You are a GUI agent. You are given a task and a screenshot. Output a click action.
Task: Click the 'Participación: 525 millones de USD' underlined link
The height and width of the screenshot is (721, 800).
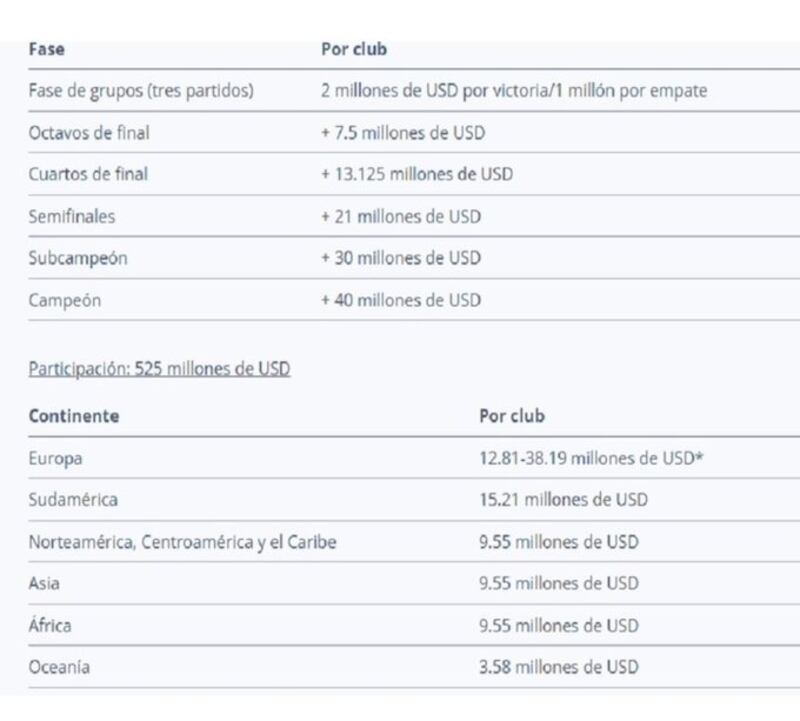159,369
